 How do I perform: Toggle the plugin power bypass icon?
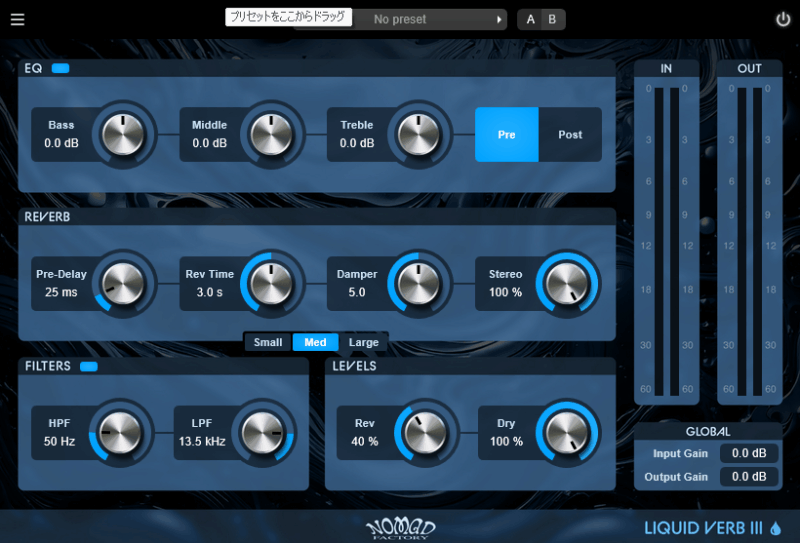(x=783, y=19)
